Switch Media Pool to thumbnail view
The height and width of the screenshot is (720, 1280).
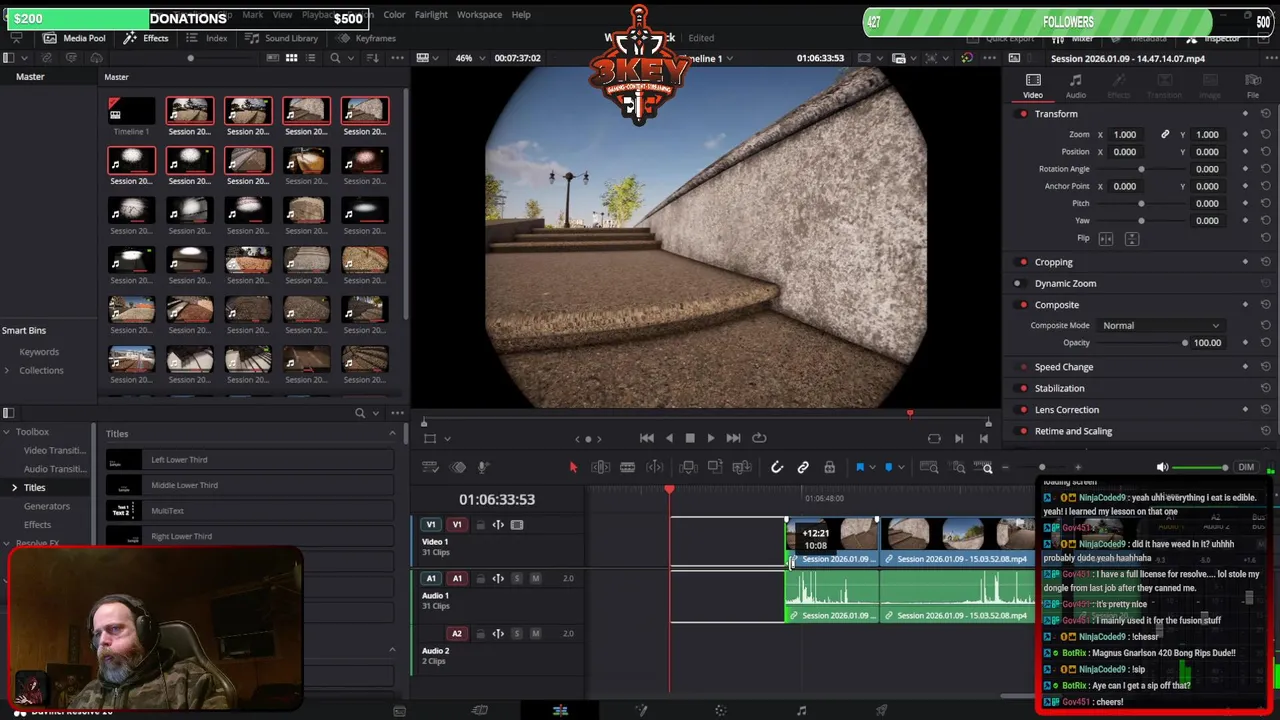[x=292, y=58]
